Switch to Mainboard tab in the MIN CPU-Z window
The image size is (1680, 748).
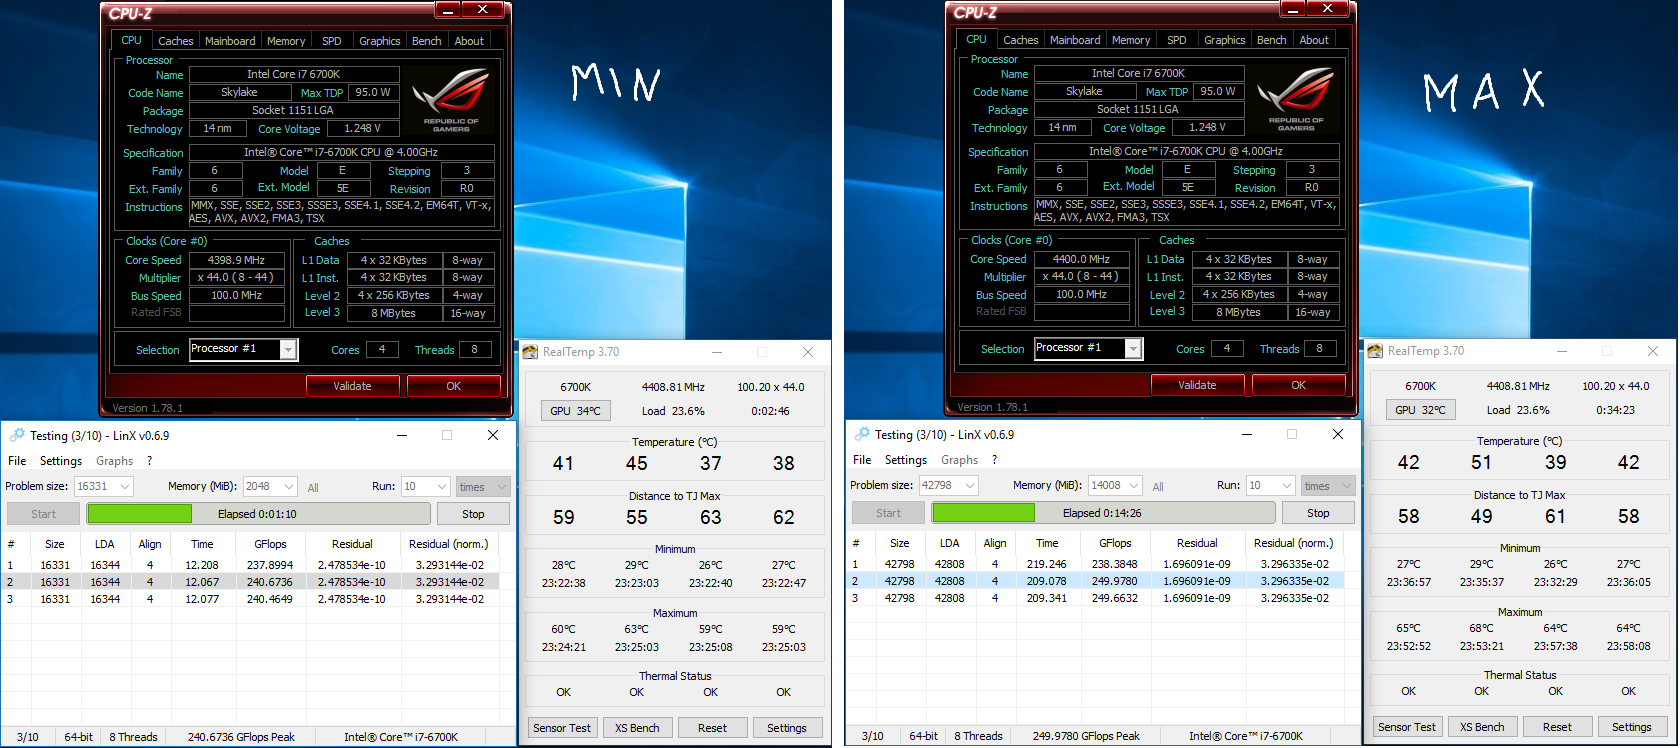click(x=230, y=41)
